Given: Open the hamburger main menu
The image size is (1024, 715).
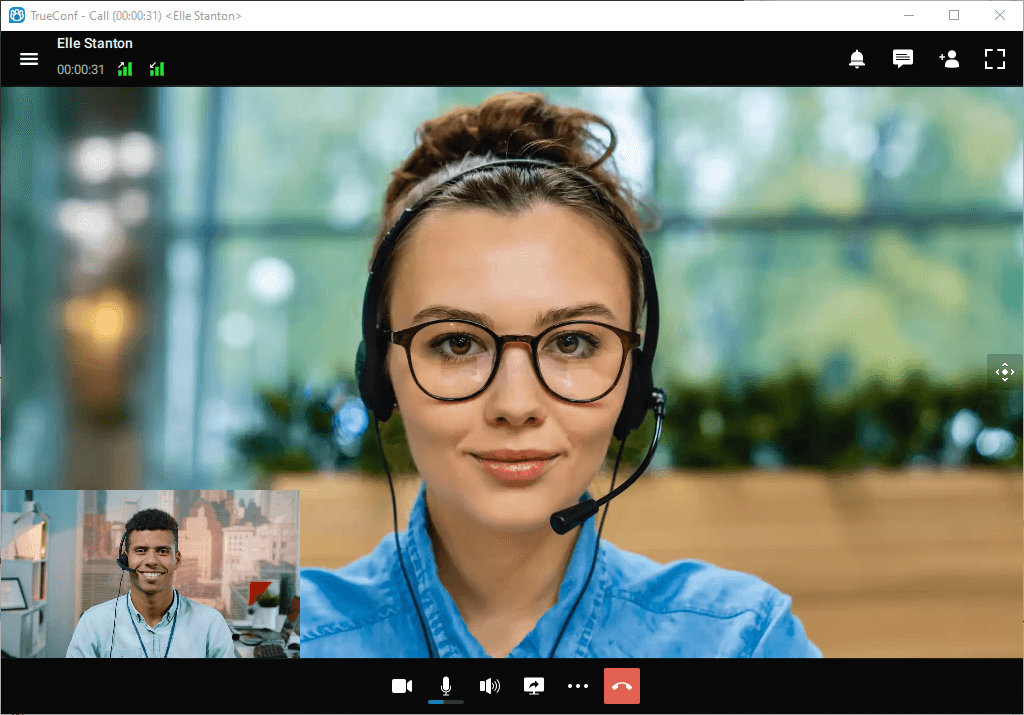Looking at the screenshot, I should pyautogui.click(x=29, y=59).
